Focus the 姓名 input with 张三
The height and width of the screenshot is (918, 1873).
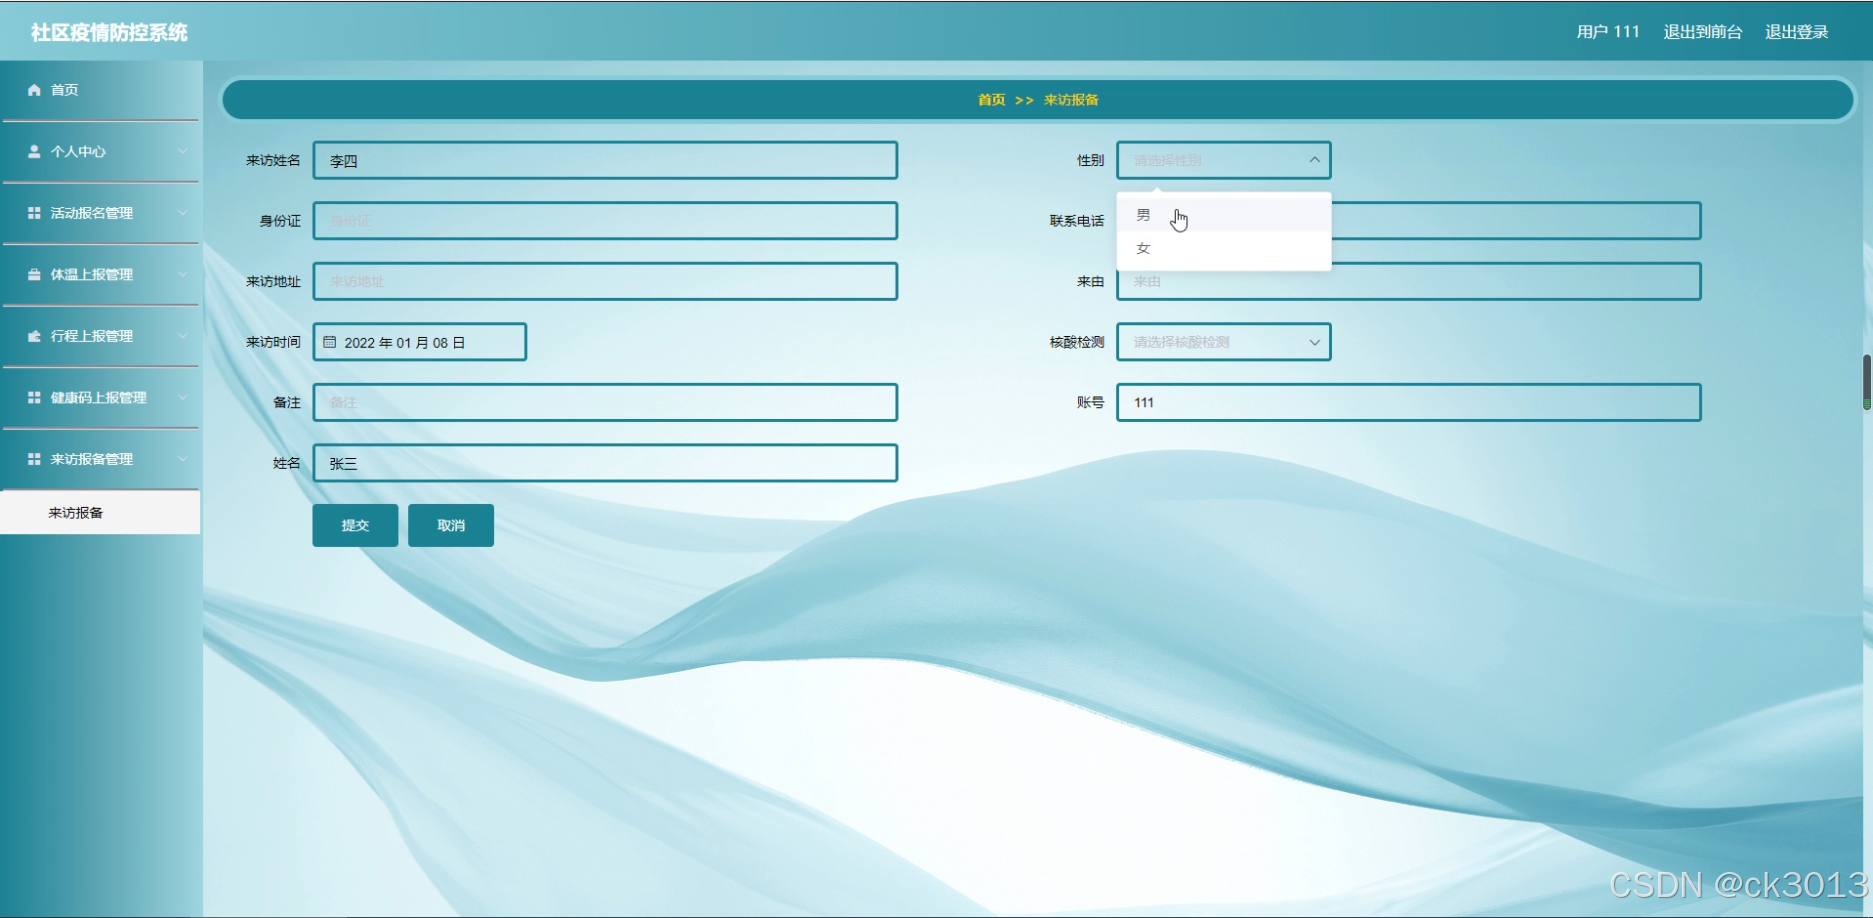click(605, 463)
